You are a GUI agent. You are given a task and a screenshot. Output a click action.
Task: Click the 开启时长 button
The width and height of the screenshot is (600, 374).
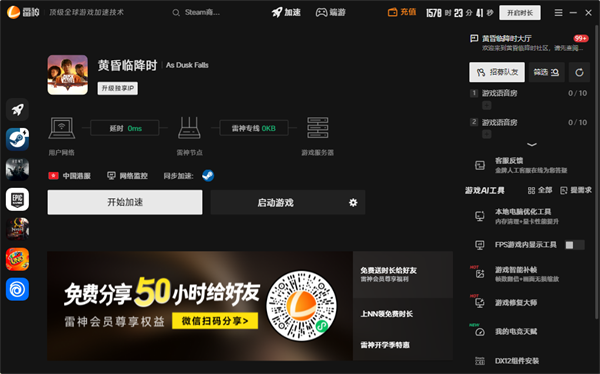520,13
